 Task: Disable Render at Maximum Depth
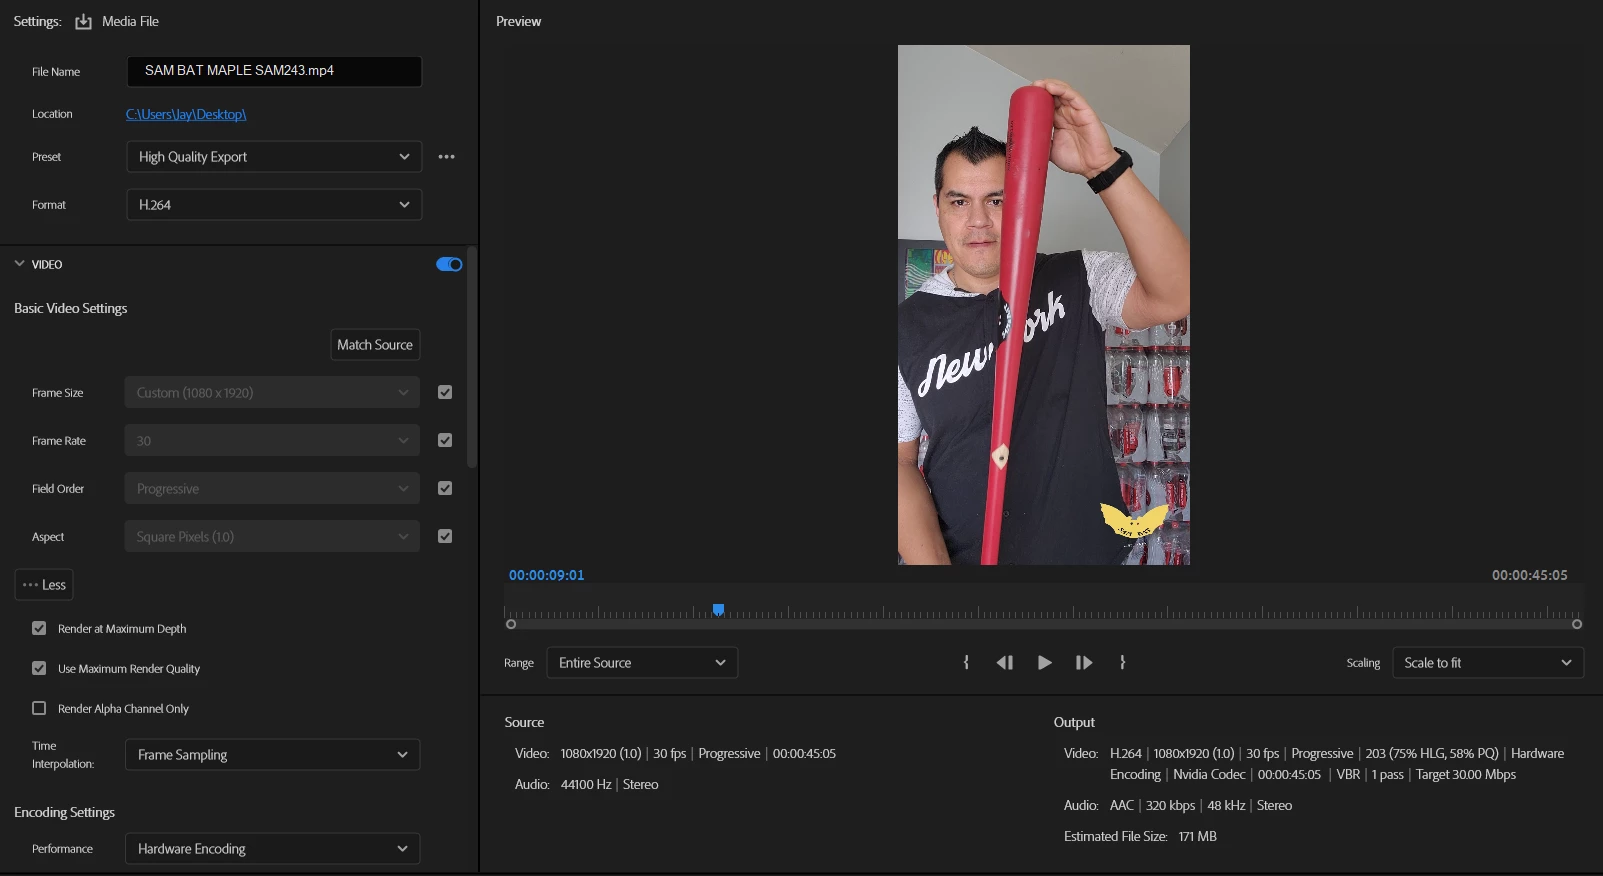tap(39, 629)
